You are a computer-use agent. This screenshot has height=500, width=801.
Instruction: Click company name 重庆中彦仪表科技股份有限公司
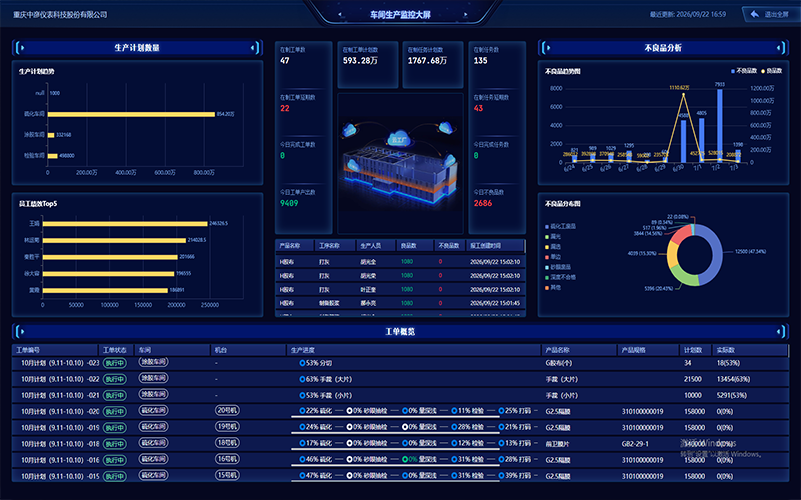tap(60, 14)
